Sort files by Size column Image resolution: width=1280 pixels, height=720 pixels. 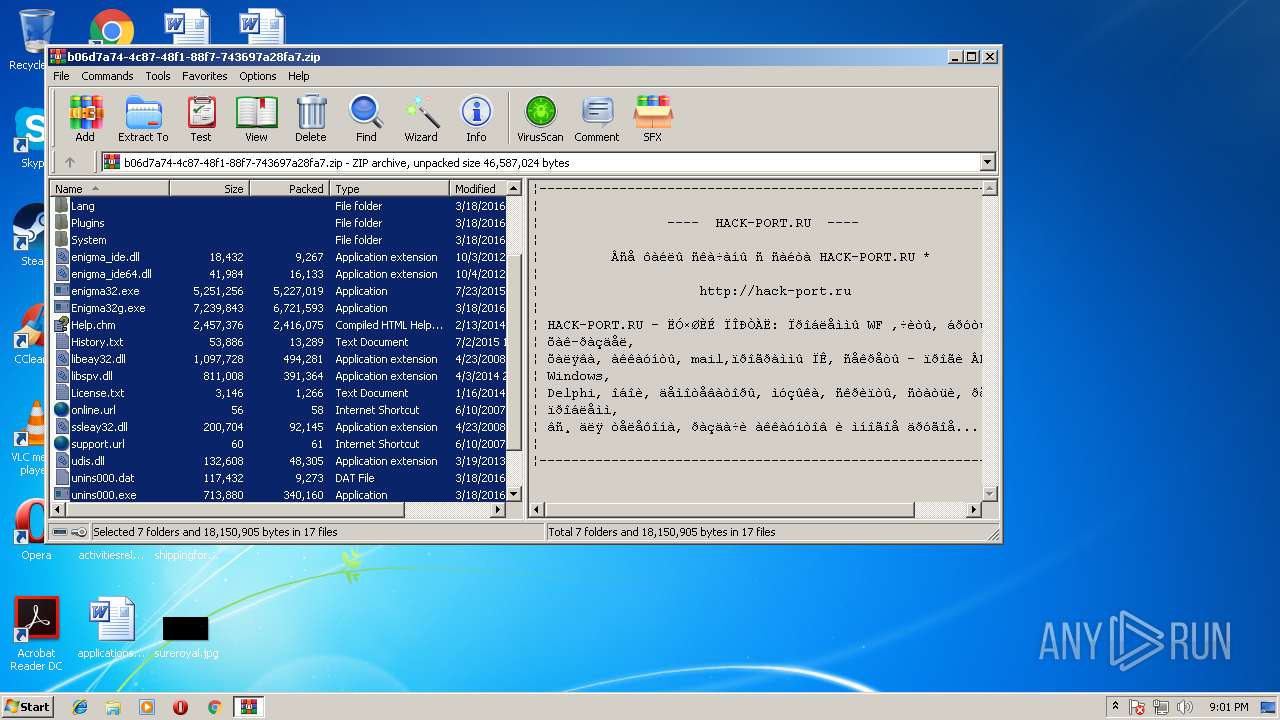[209, 188]
